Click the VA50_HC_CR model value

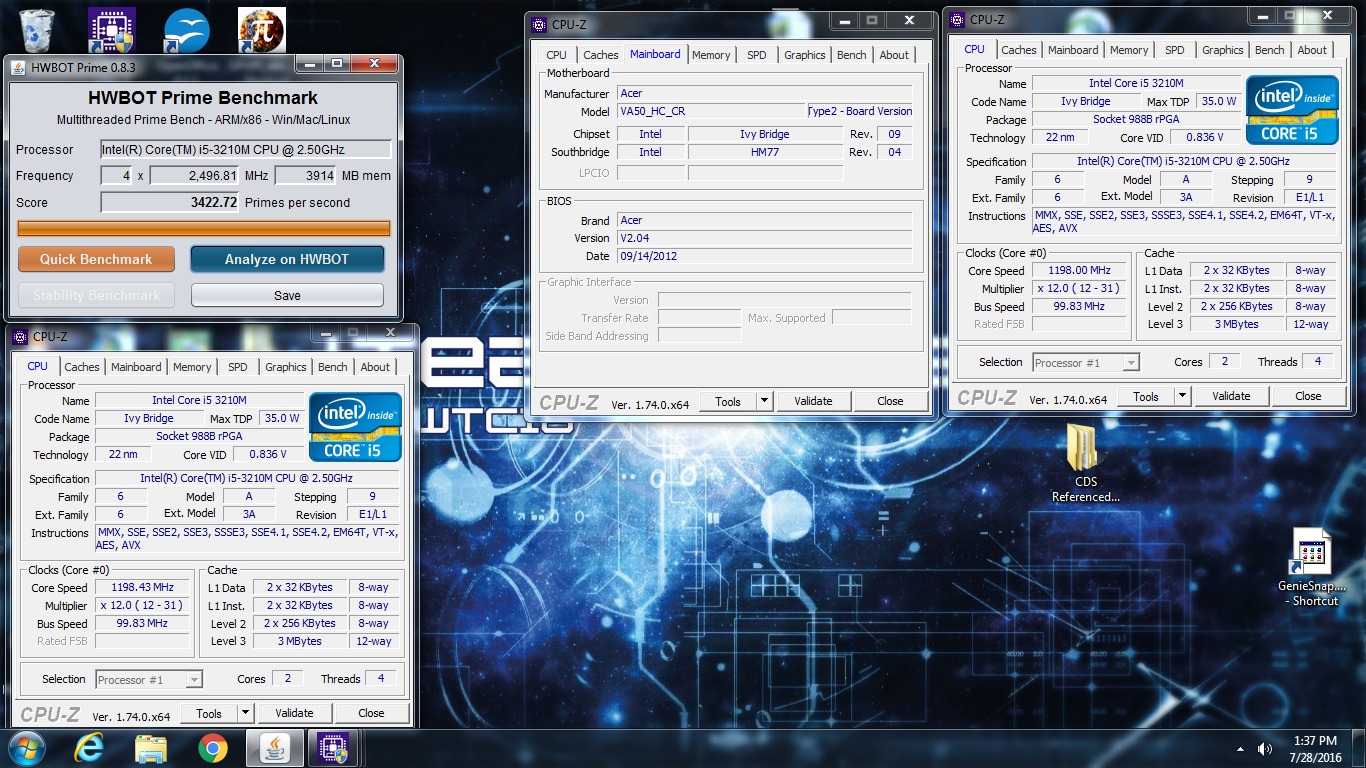point(710,111)
